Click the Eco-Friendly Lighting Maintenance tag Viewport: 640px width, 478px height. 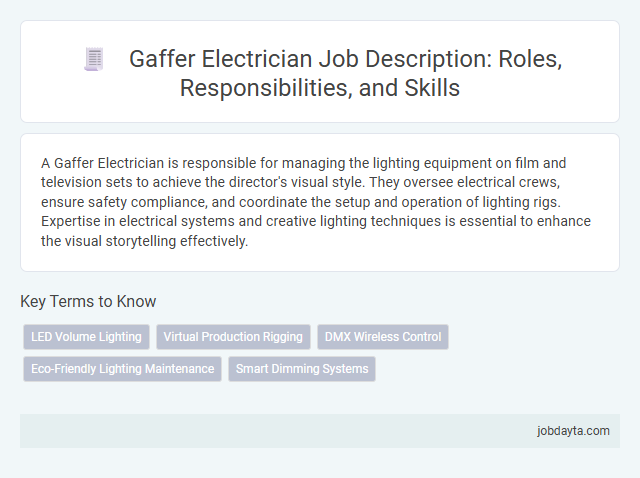(x=122, y=369)
